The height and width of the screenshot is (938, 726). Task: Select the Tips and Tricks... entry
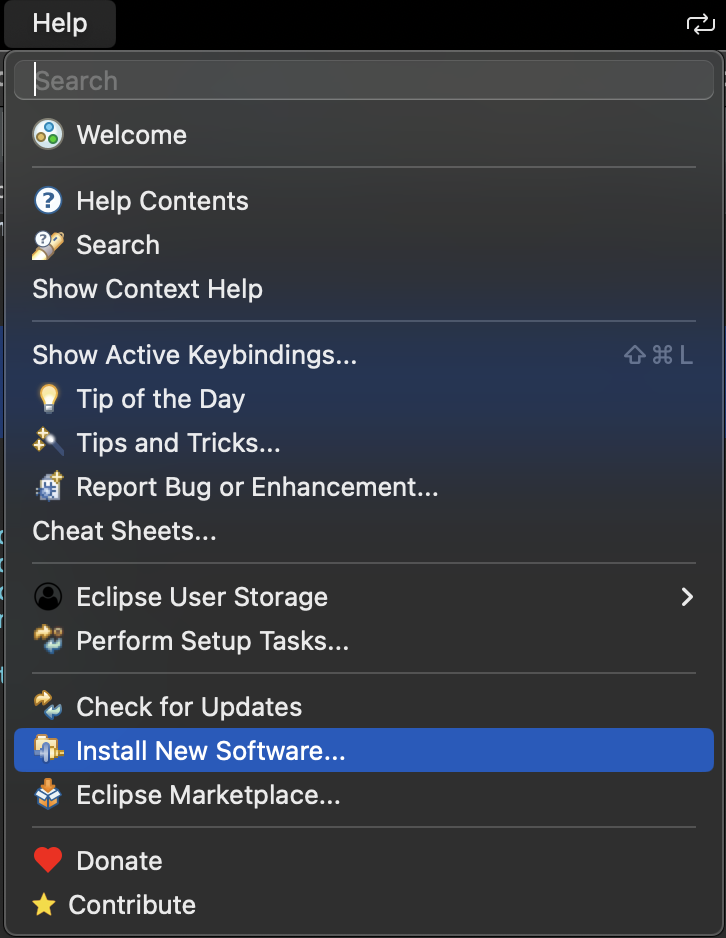click(x=364, y=443)
